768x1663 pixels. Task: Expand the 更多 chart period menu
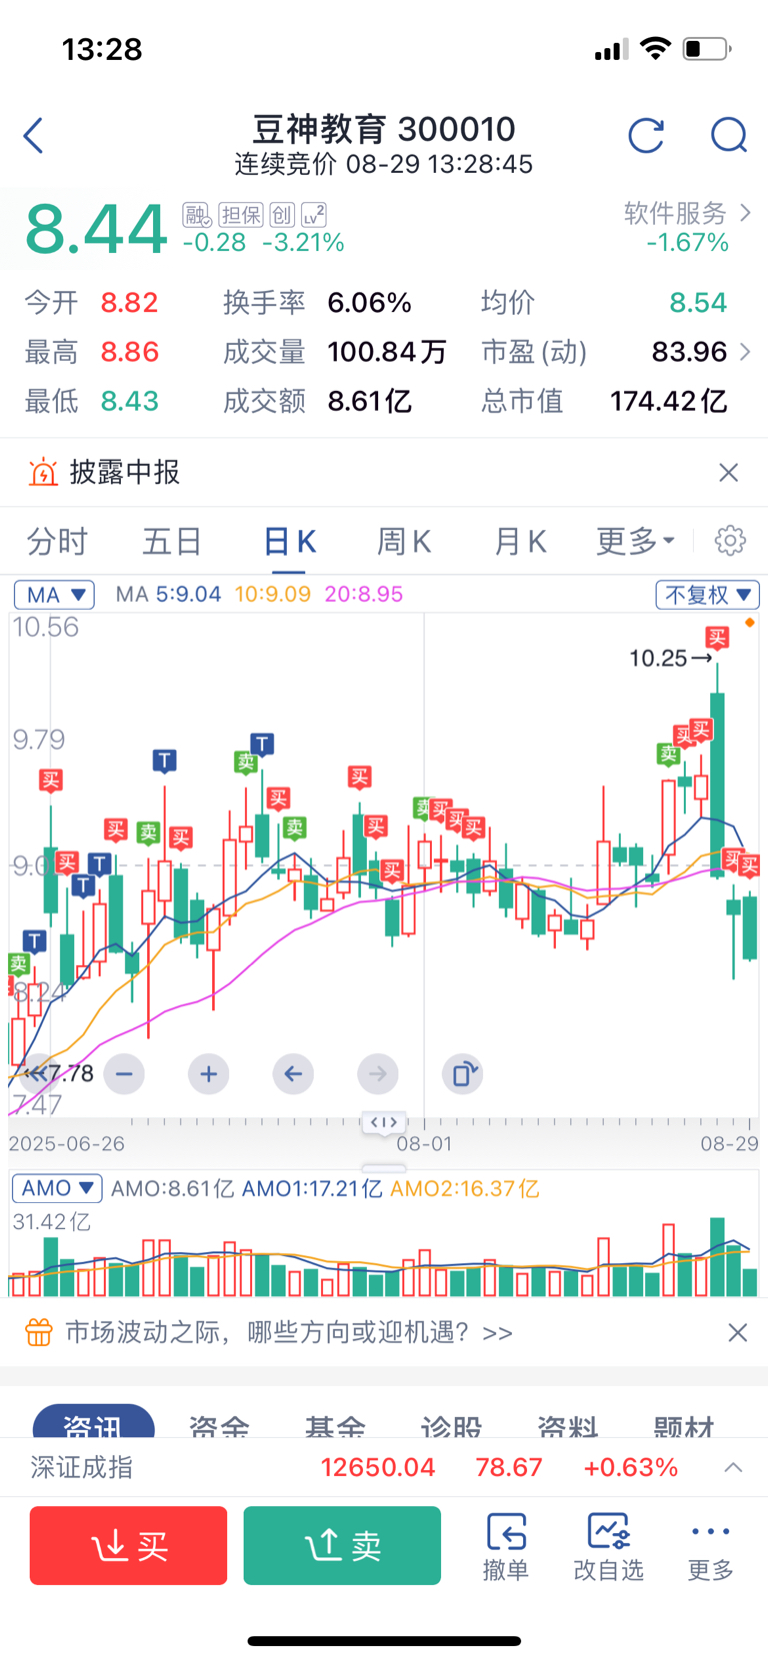click(x=636, y=542)
